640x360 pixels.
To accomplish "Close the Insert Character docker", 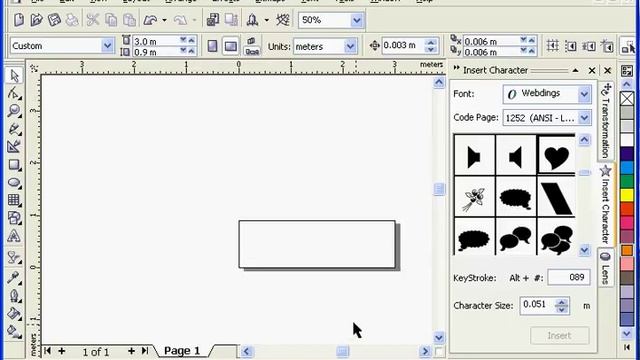I will pos(592,71).
